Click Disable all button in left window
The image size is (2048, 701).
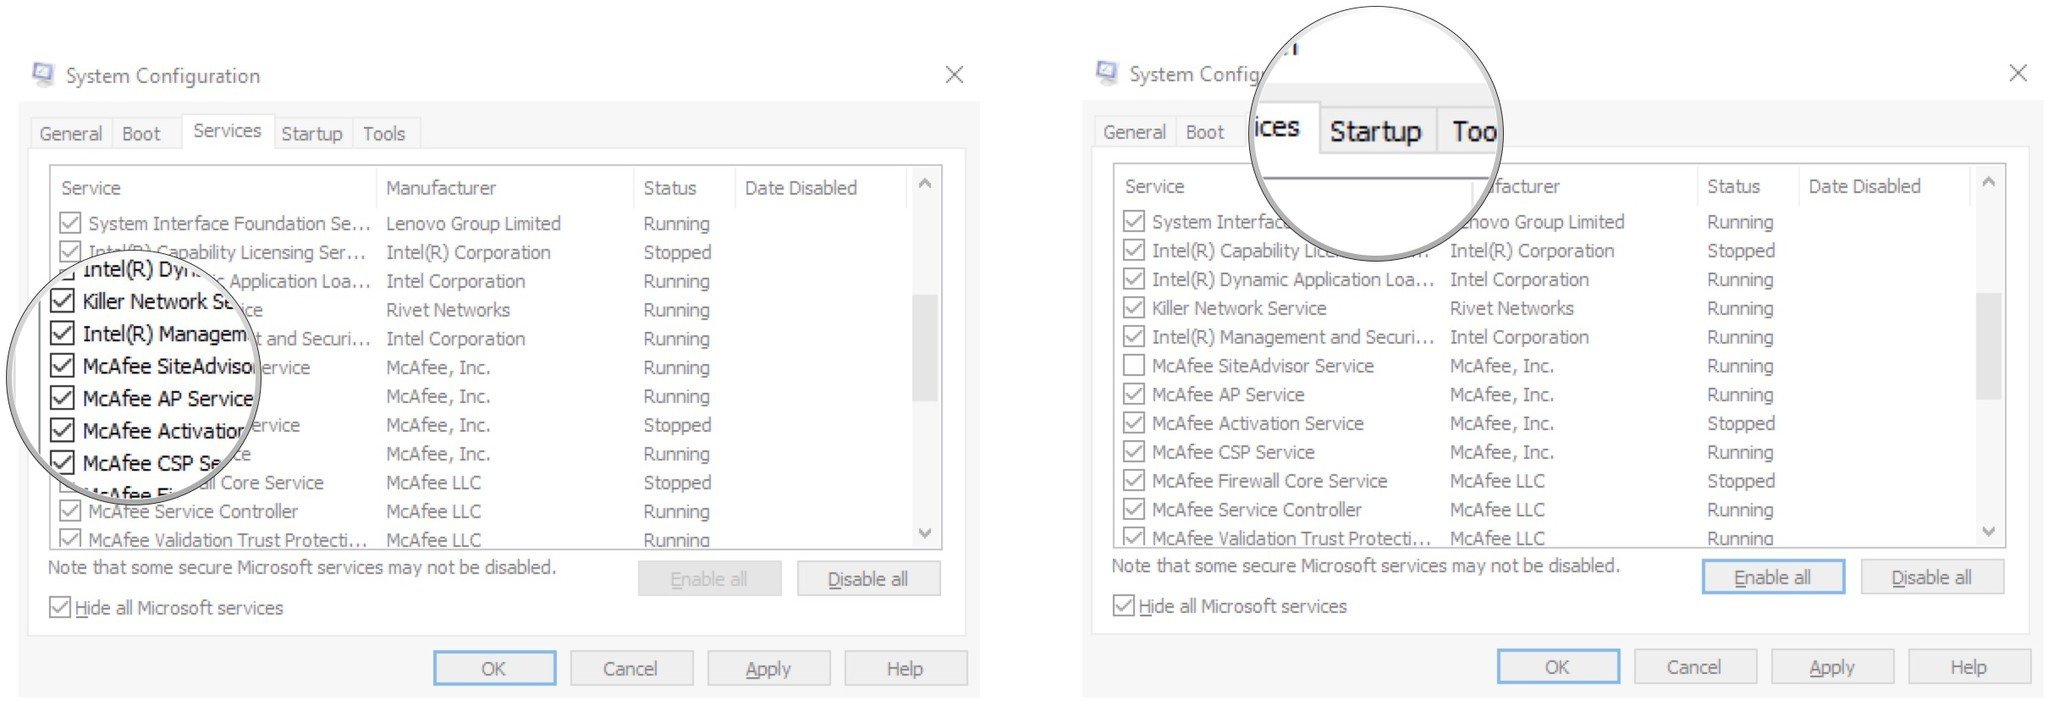click(868, 578)
